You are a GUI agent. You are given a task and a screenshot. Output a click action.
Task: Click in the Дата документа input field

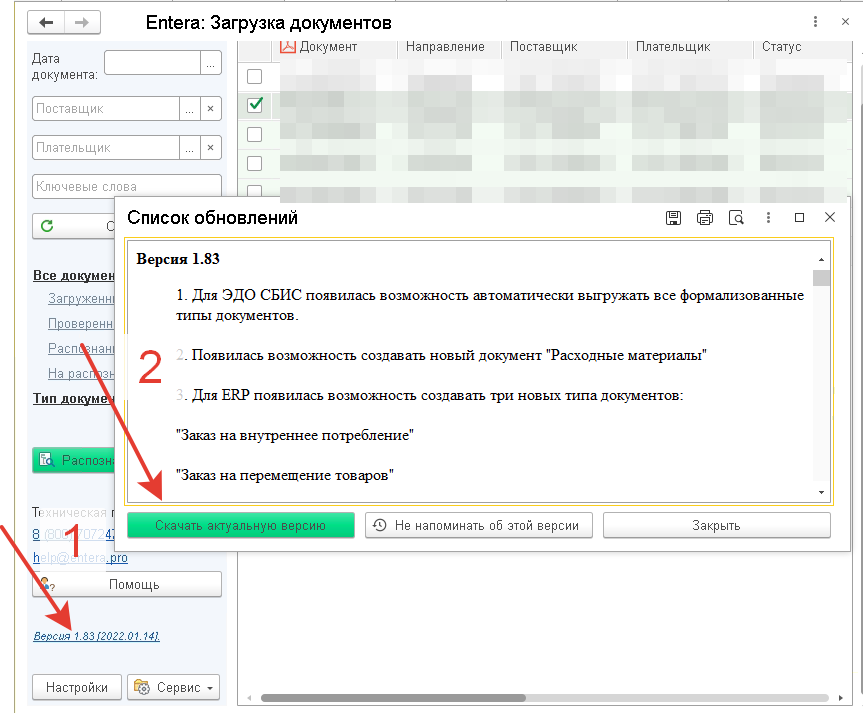pyautogui.click(x=152, y=63)
